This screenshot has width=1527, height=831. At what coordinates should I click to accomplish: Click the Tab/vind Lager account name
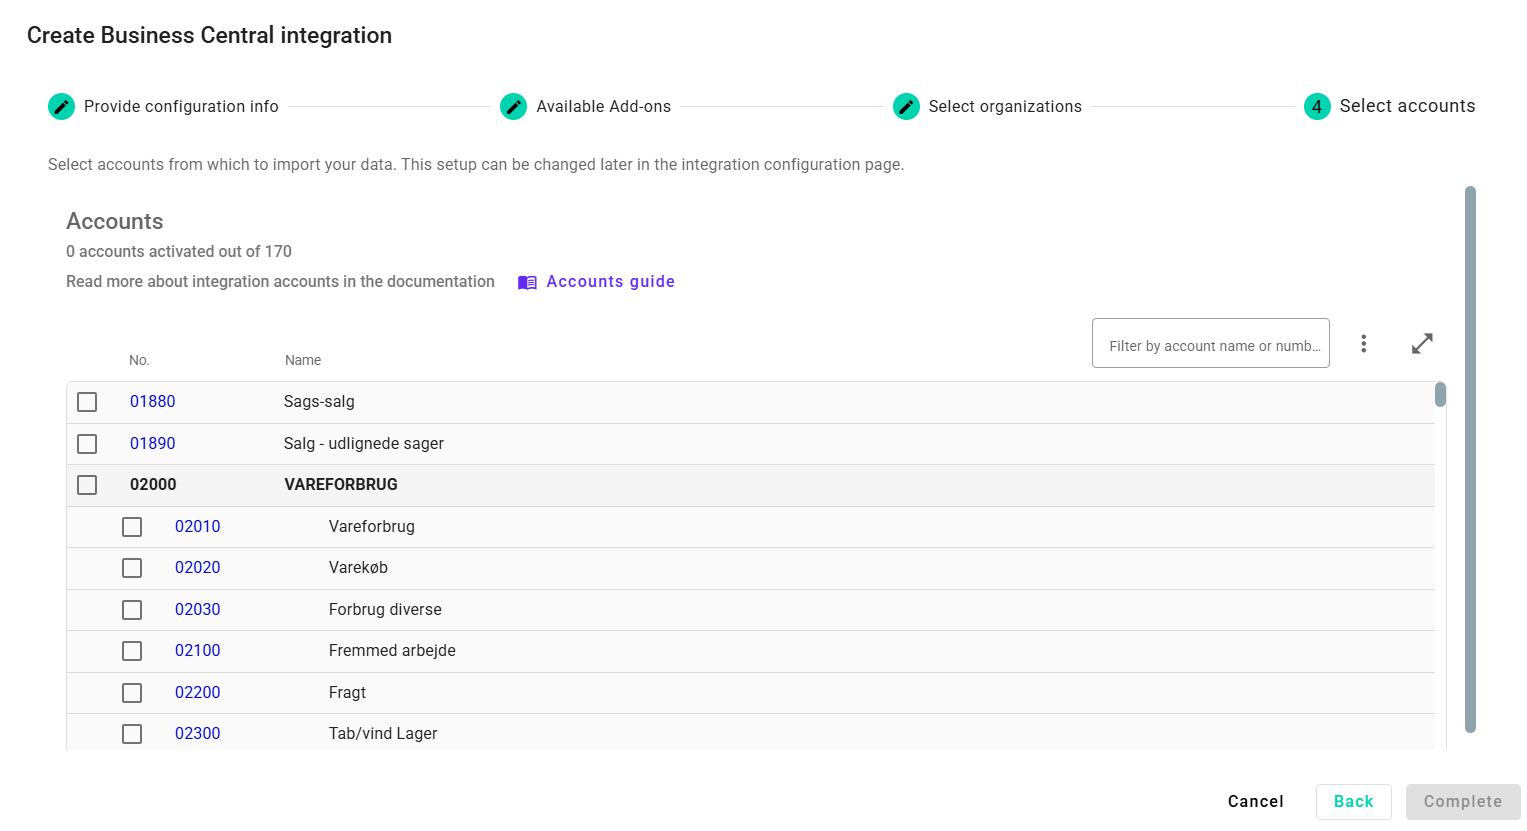383,734
